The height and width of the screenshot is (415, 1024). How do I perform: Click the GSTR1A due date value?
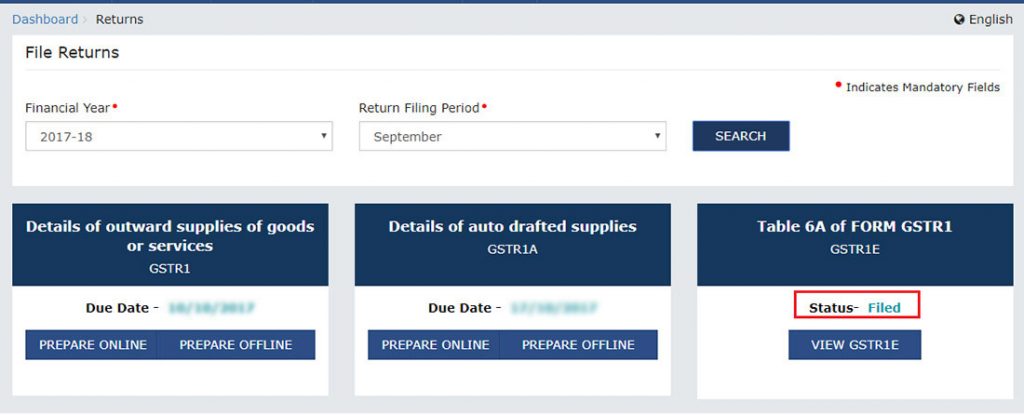tap(553, 308)
